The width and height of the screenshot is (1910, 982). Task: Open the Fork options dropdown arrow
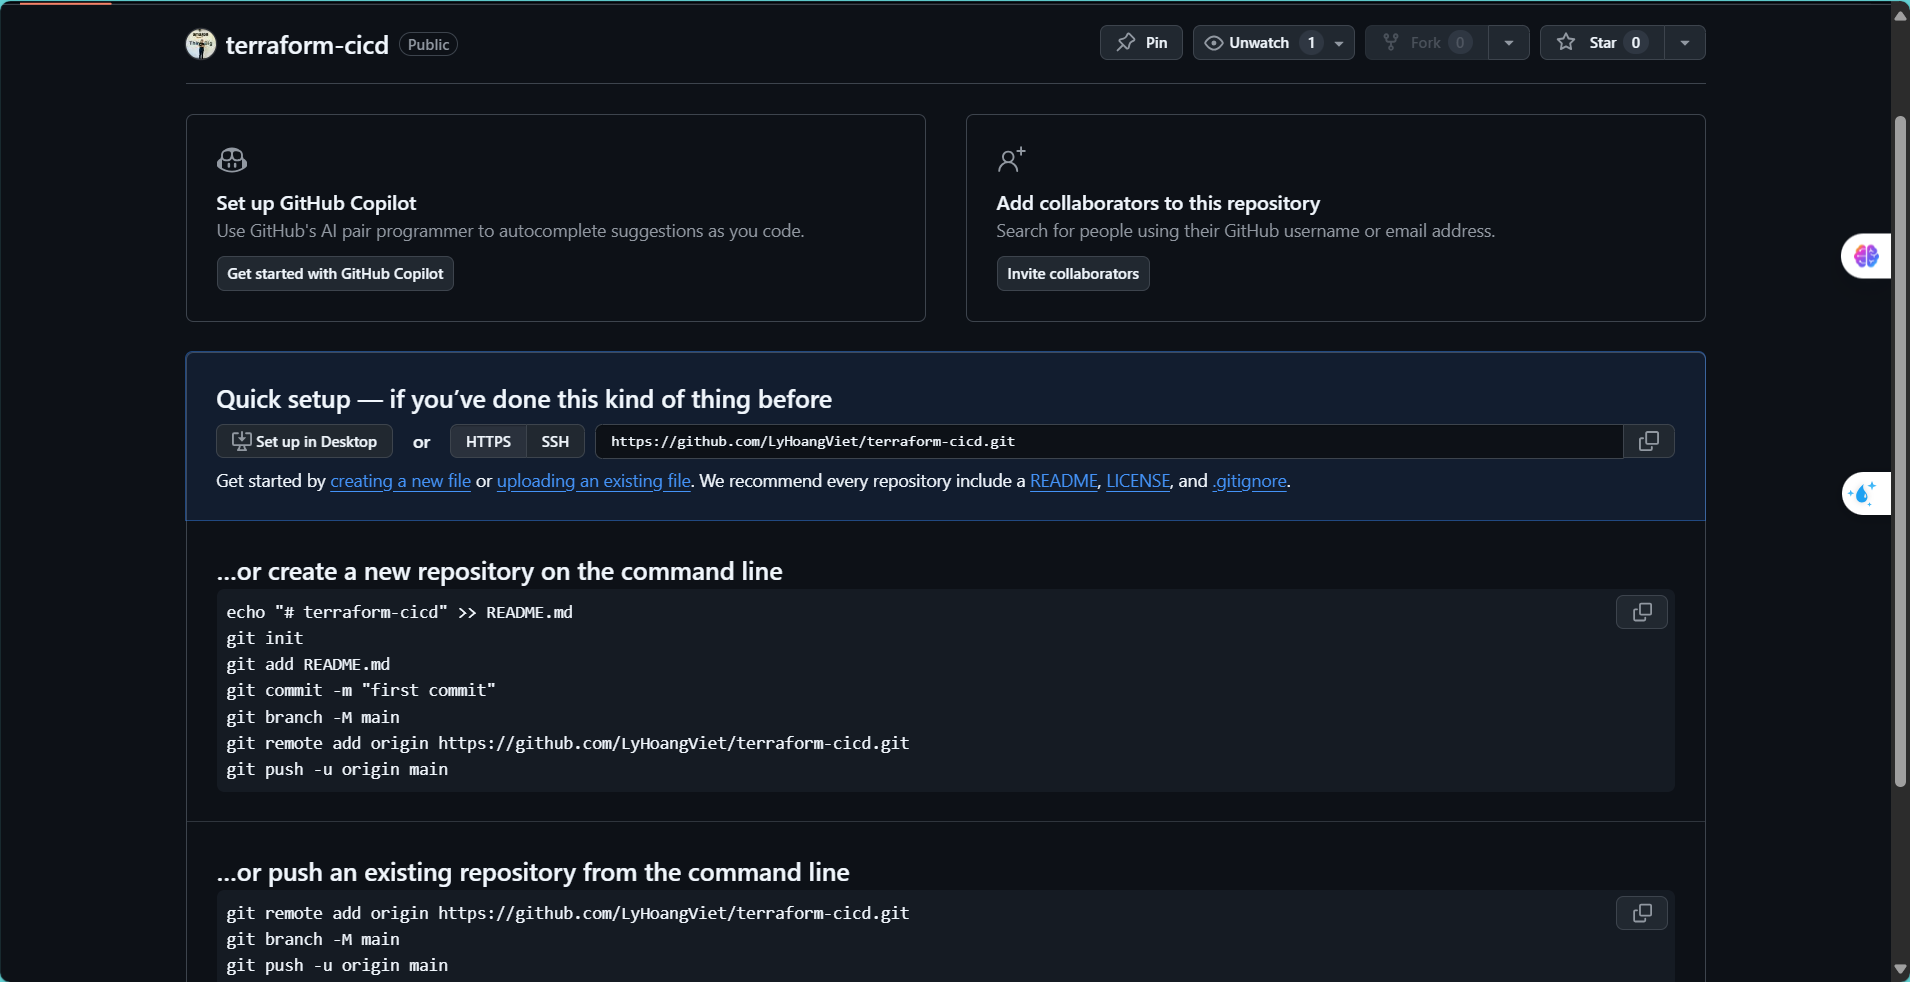coord(1509,43)
